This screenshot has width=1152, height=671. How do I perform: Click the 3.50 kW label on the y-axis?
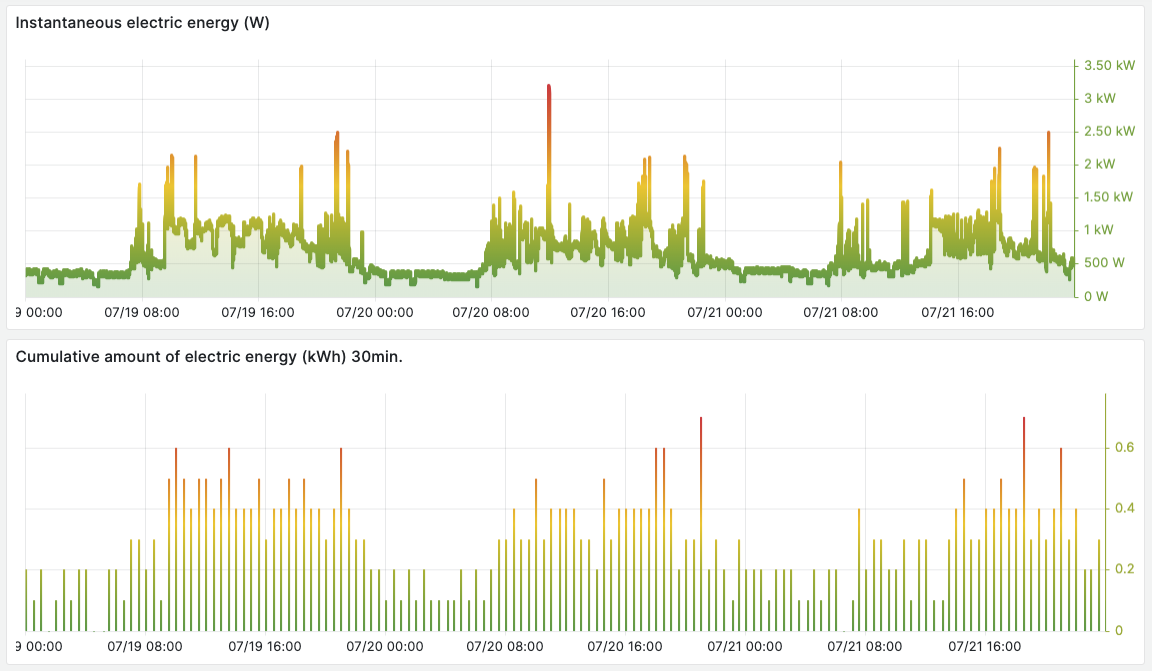click(1110, 66)
